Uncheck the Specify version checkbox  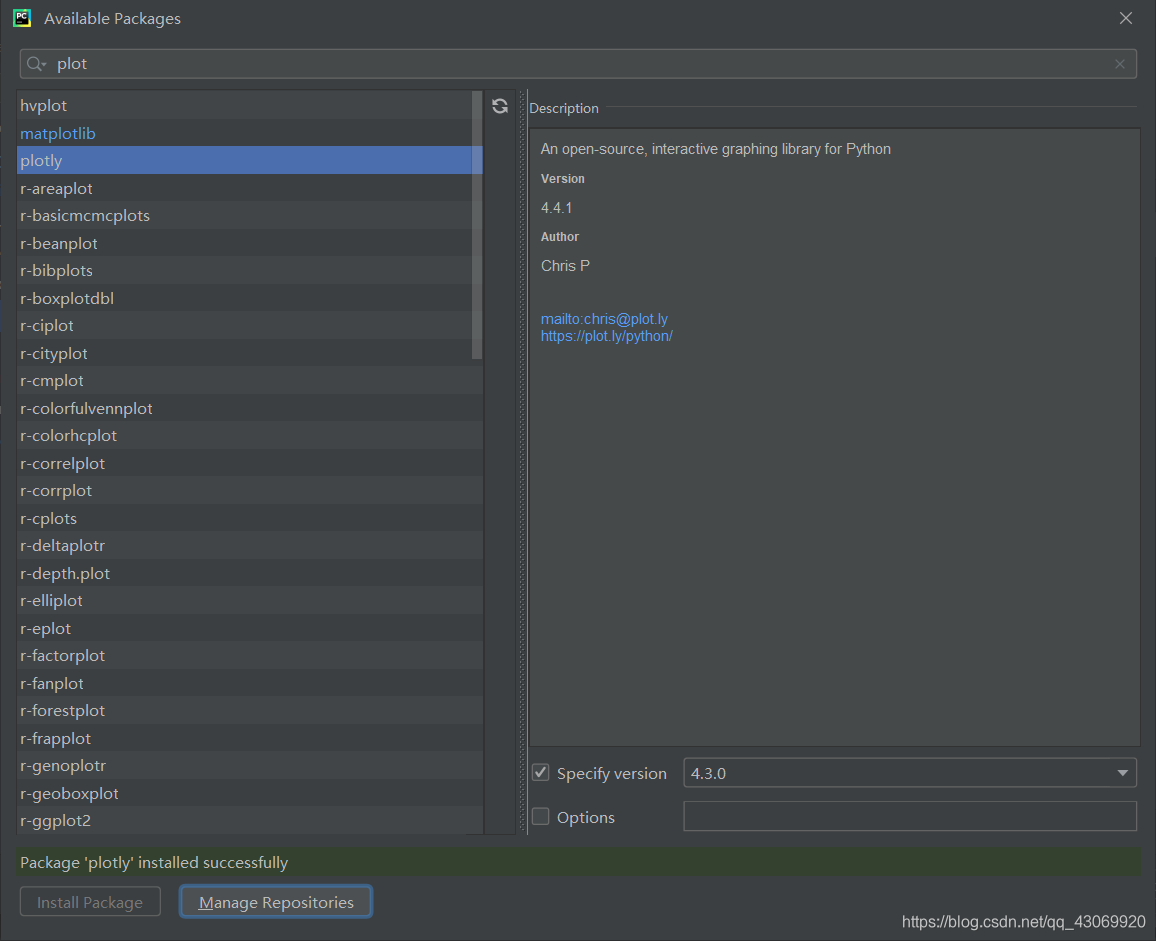click(540, 773)
